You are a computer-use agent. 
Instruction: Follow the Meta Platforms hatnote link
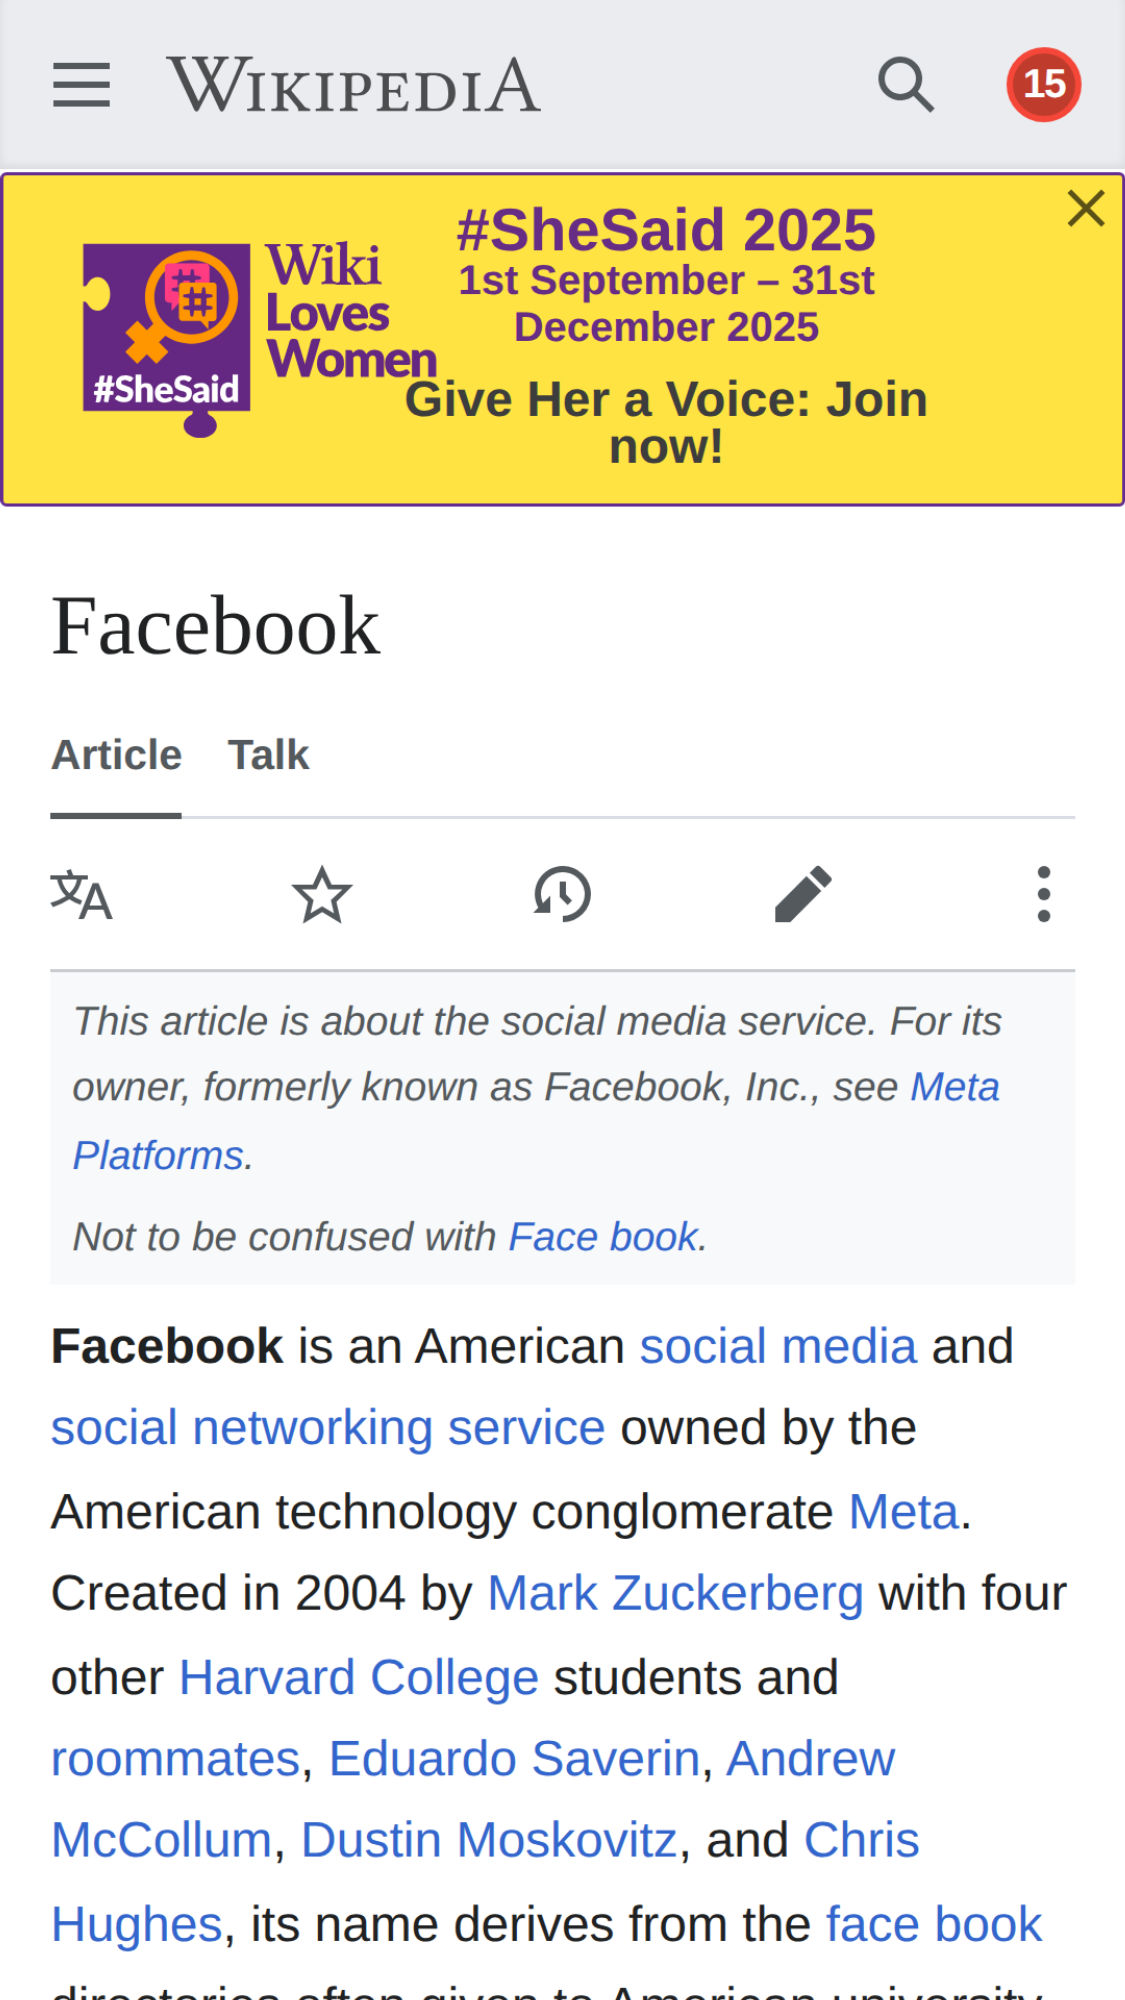(954, 1087)
